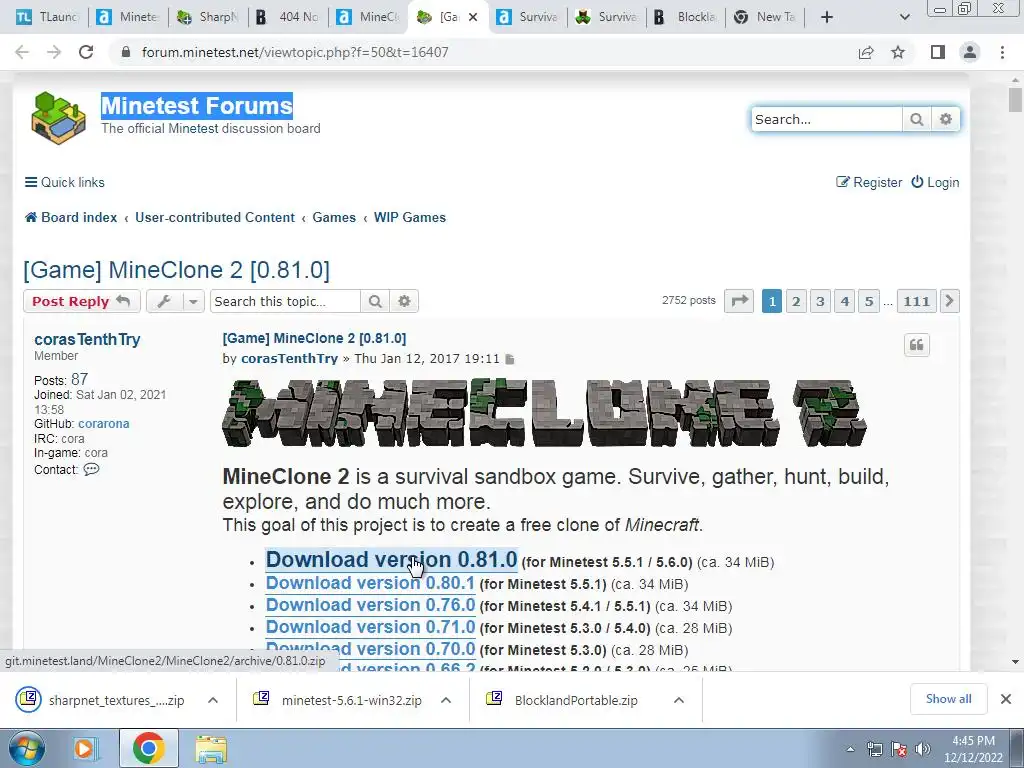
Task: Open WIP Games breadcrumb
Action: (x=409, y=217)
